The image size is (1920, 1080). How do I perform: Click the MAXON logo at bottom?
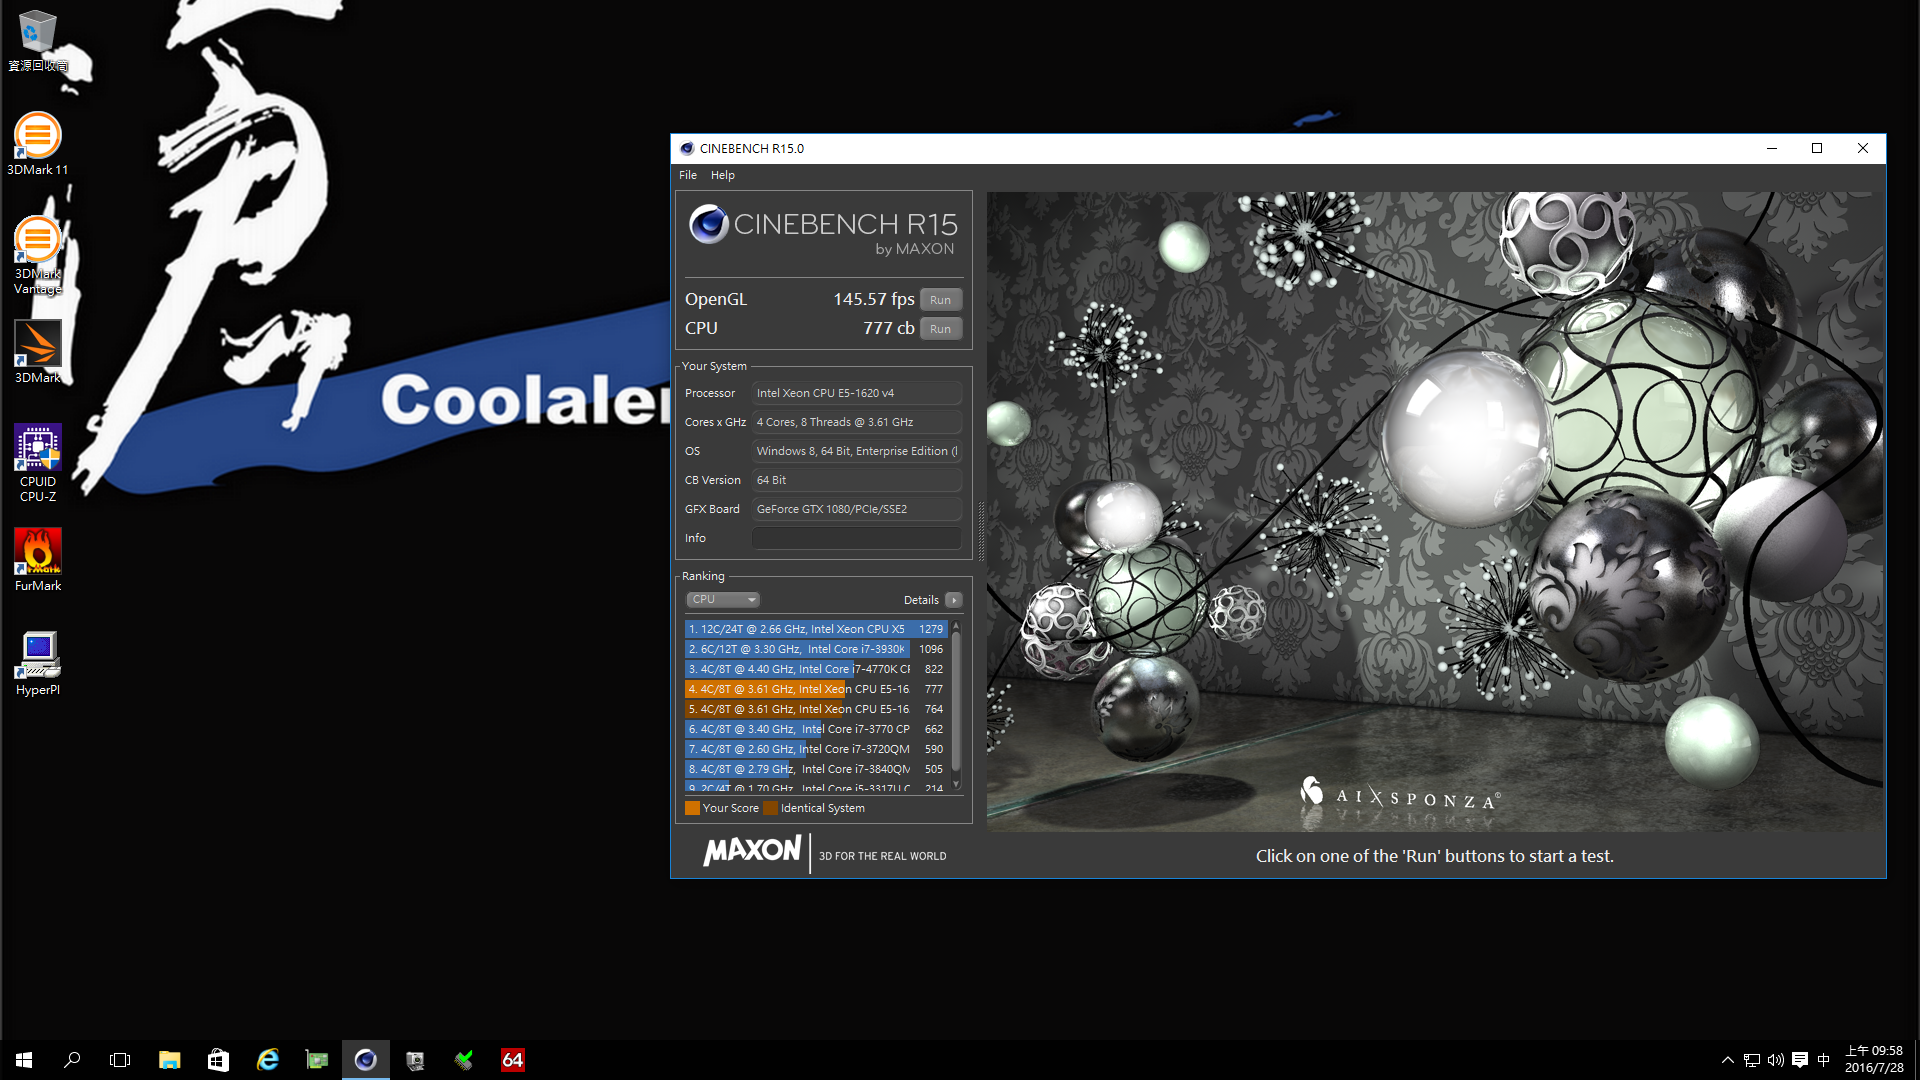click(752, 851)
